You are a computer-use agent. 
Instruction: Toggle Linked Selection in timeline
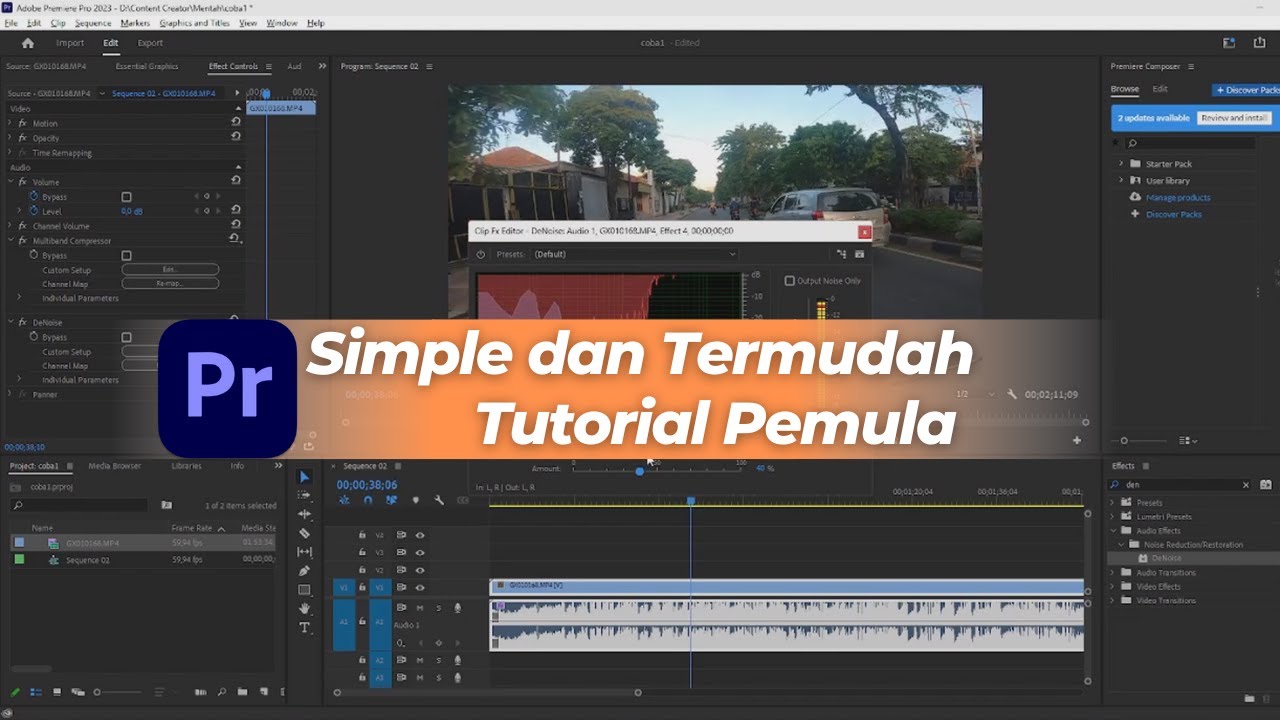[x=391, y=500]
